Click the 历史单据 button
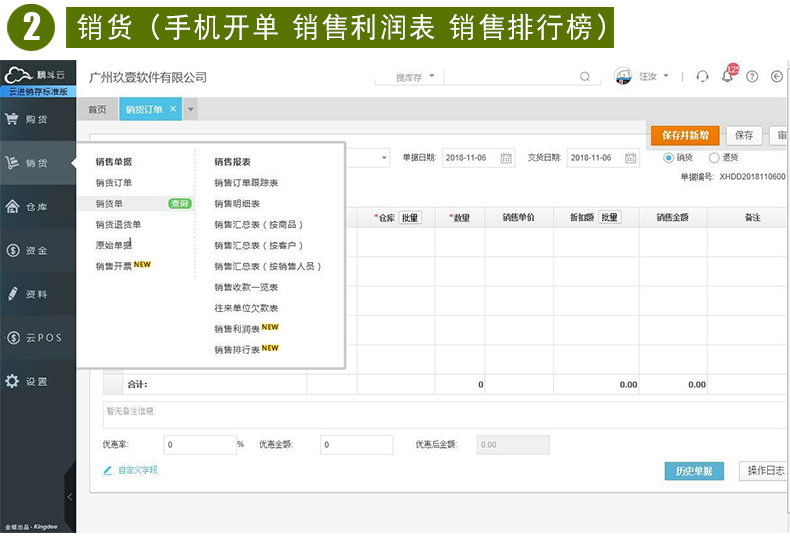 point(694,471)
